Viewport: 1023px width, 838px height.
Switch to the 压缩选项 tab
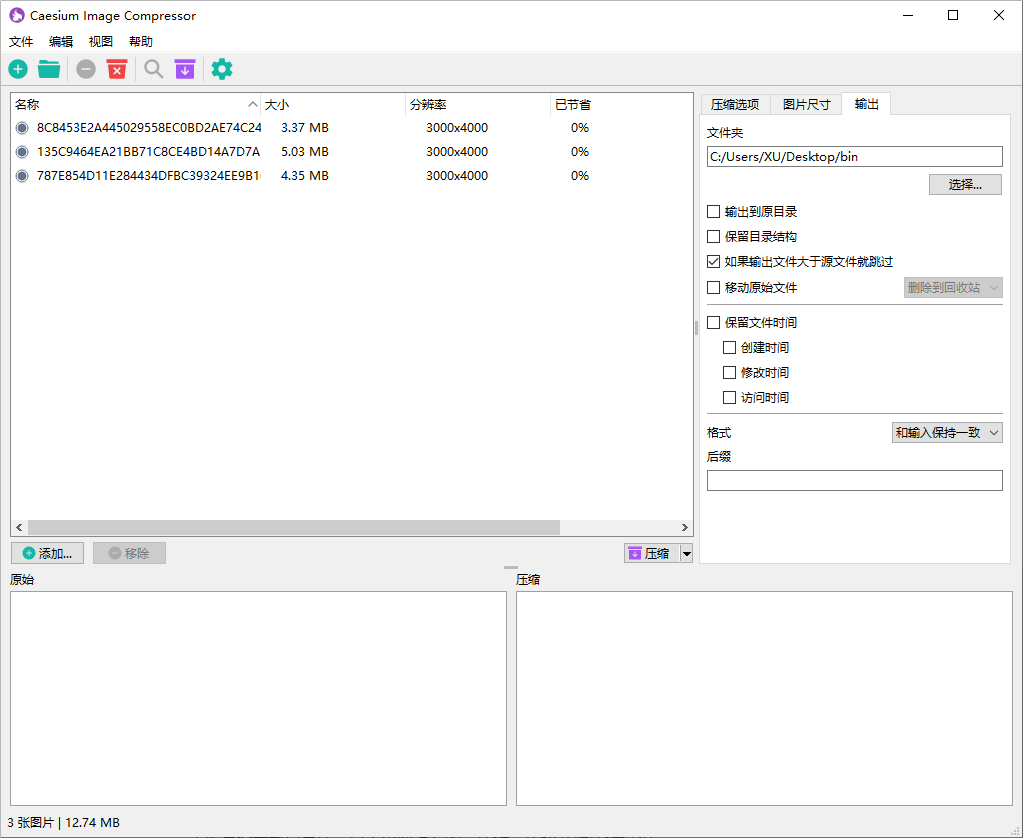(x=734, y=104)
